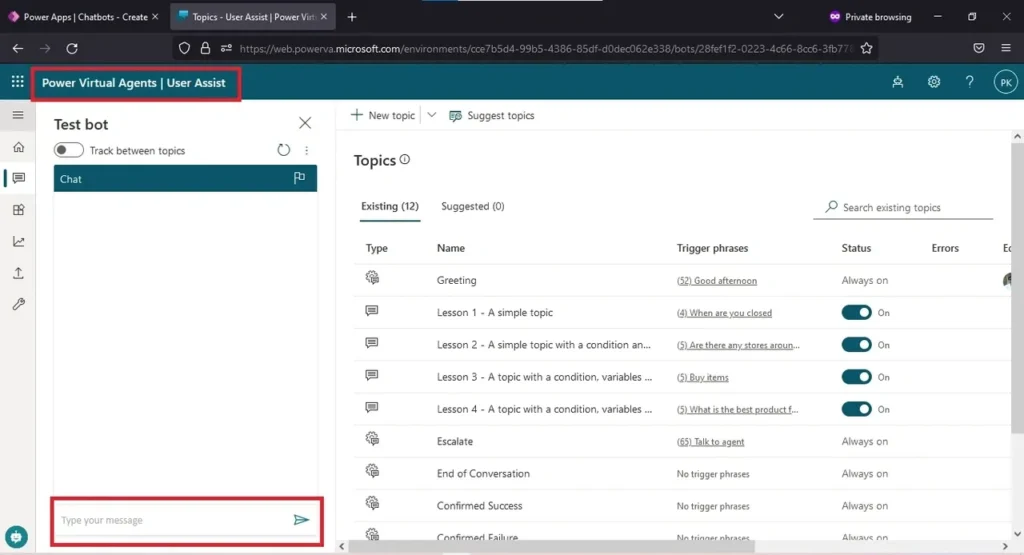Click the Escalate system topic icon

tap(372, 439)
